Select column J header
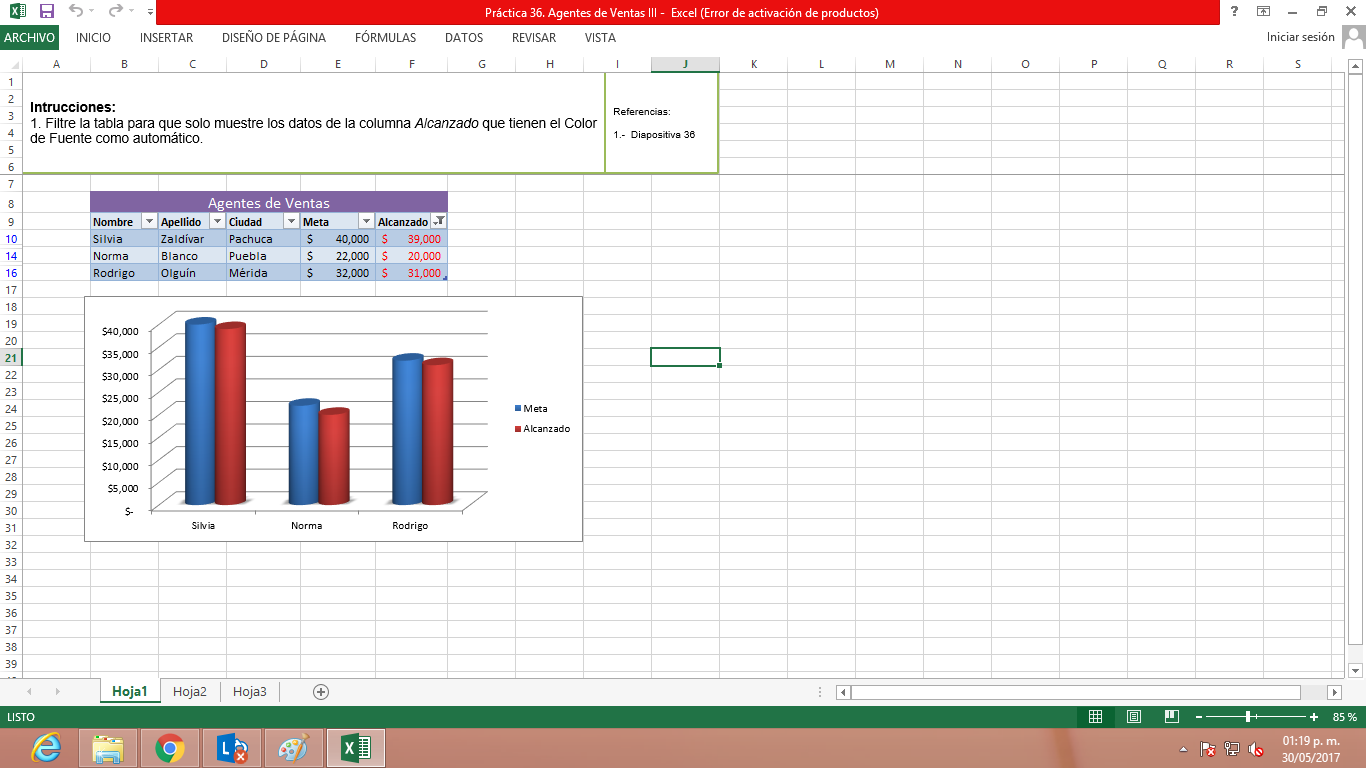 click(x=685, y=64)
